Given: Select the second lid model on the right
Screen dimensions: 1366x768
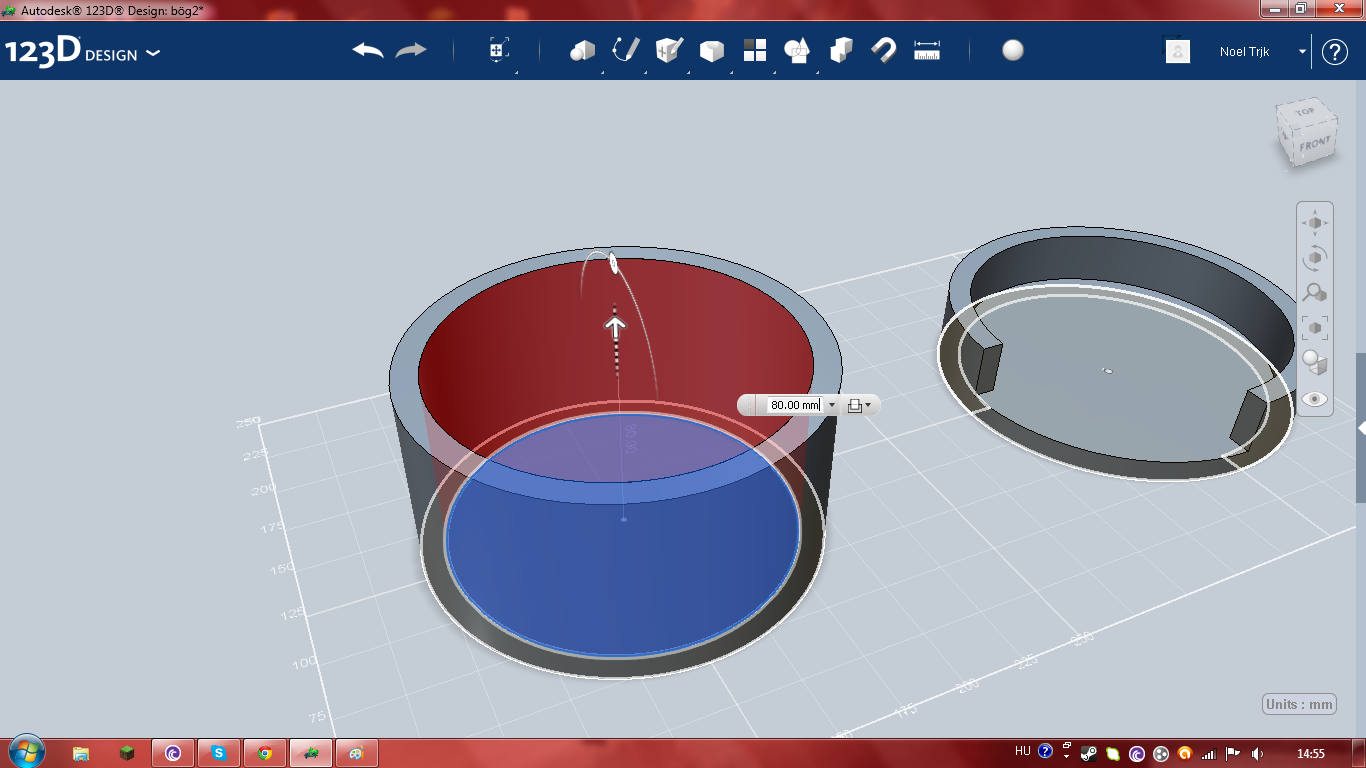Looking at the screenshot, I should 1118,355.
